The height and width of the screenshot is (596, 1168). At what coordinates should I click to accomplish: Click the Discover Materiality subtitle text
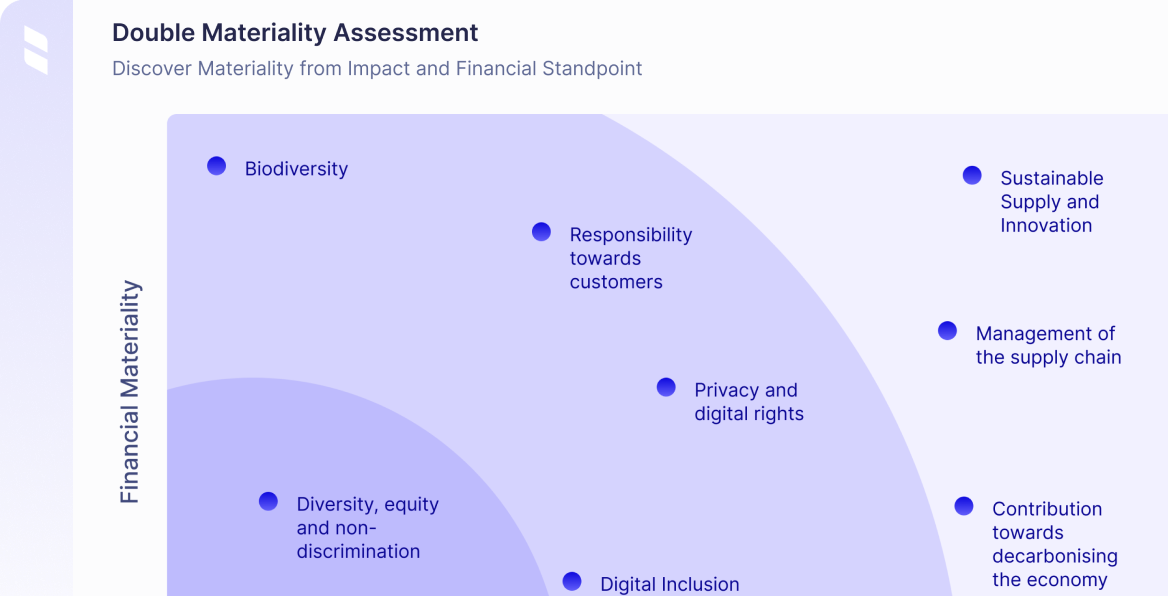click(377, 69)
